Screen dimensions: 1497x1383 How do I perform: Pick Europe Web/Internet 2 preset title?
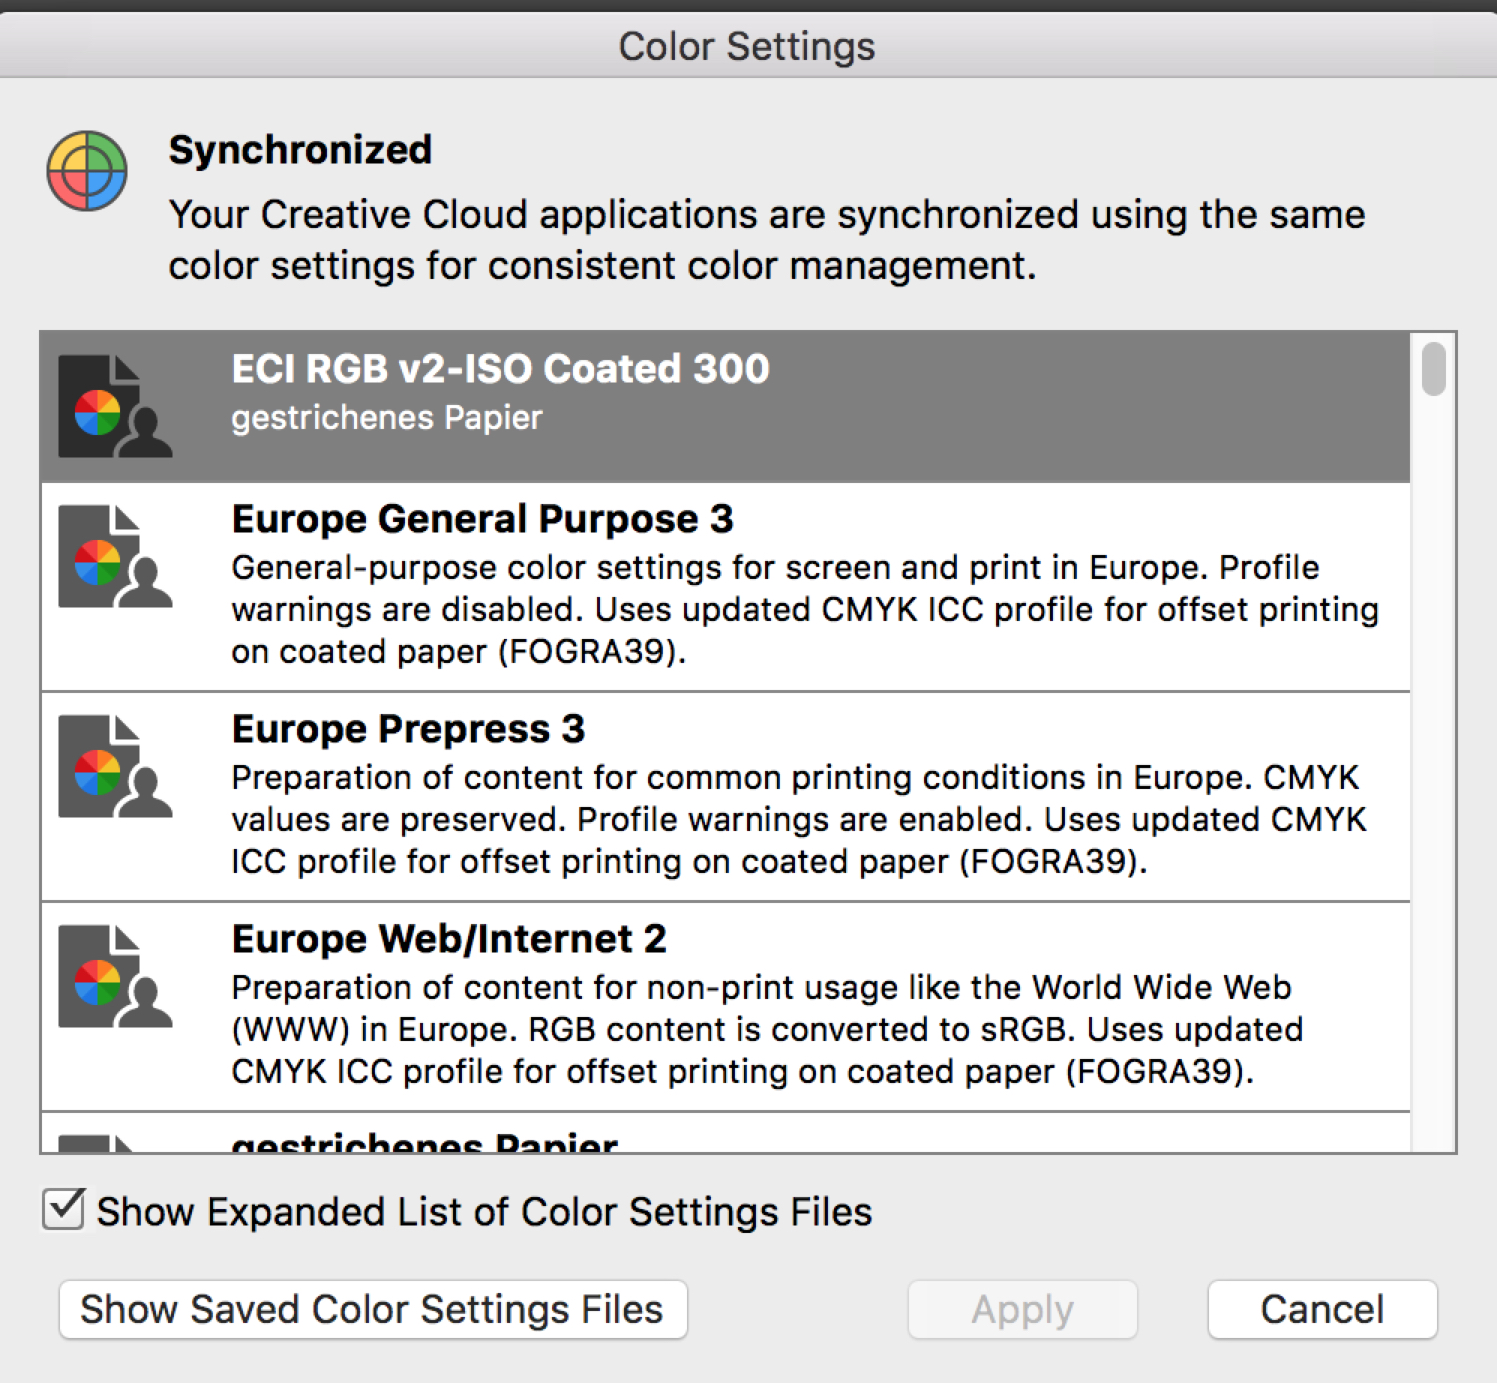click(x=449, y=939)
